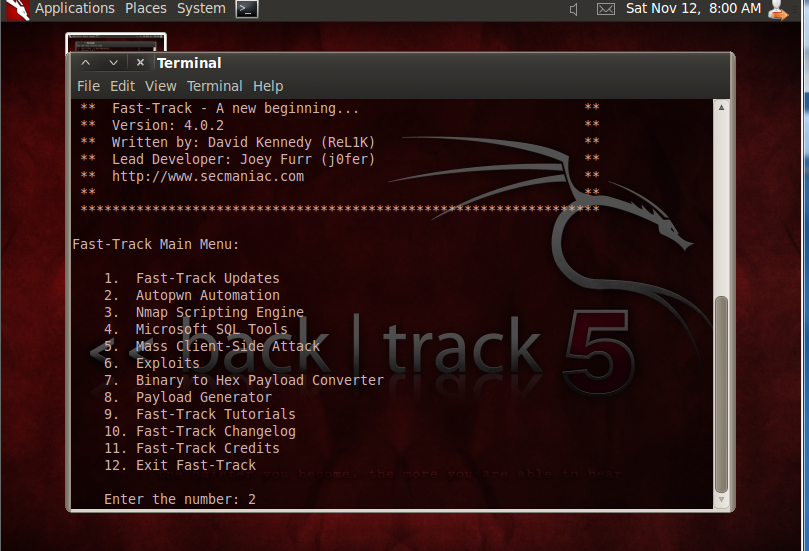Screen dimensions: 809x551
Task: Open the Terminal Edit menu
Action: 122,86
